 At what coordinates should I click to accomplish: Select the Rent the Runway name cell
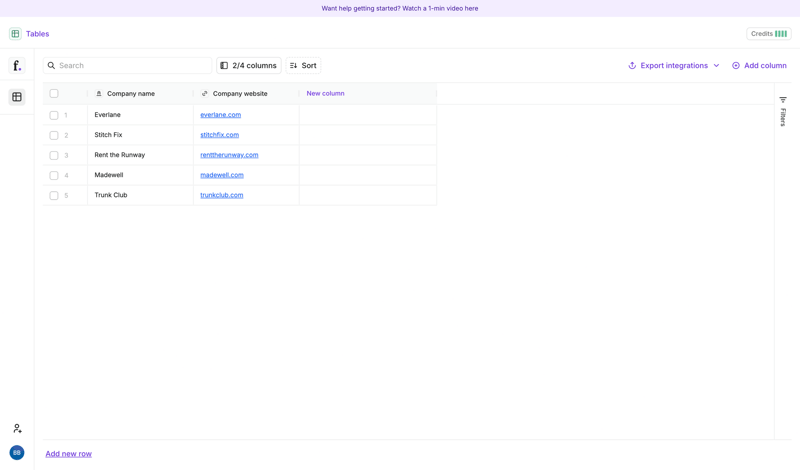point(140,155)
